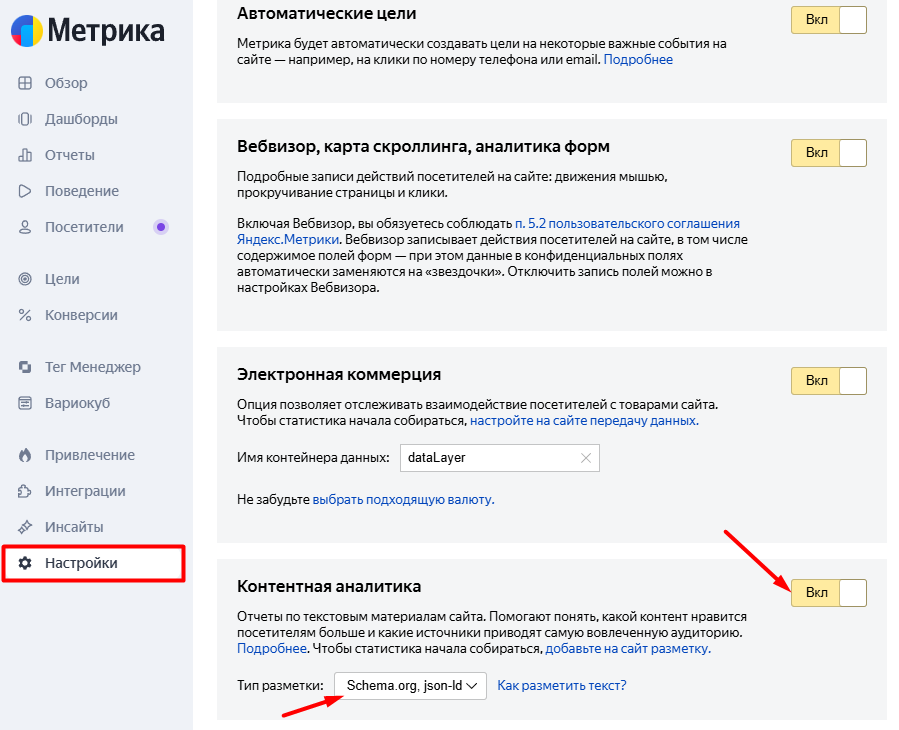
Task: Open Привлечение menu item
Action: (x=90, y=455)
